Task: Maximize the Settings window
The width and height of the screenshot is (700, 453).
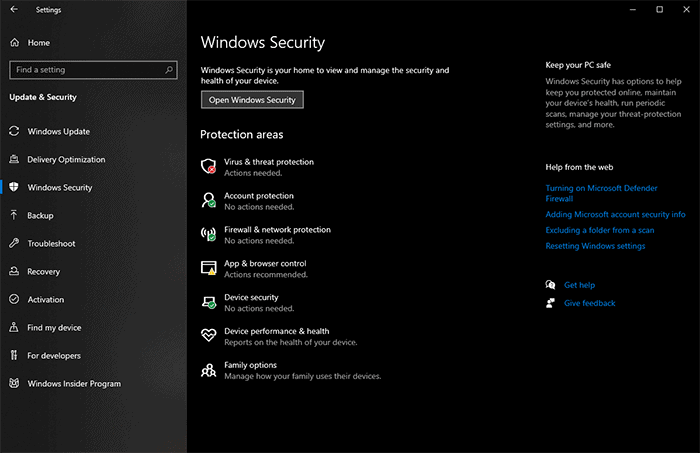Action: [659, 9]
